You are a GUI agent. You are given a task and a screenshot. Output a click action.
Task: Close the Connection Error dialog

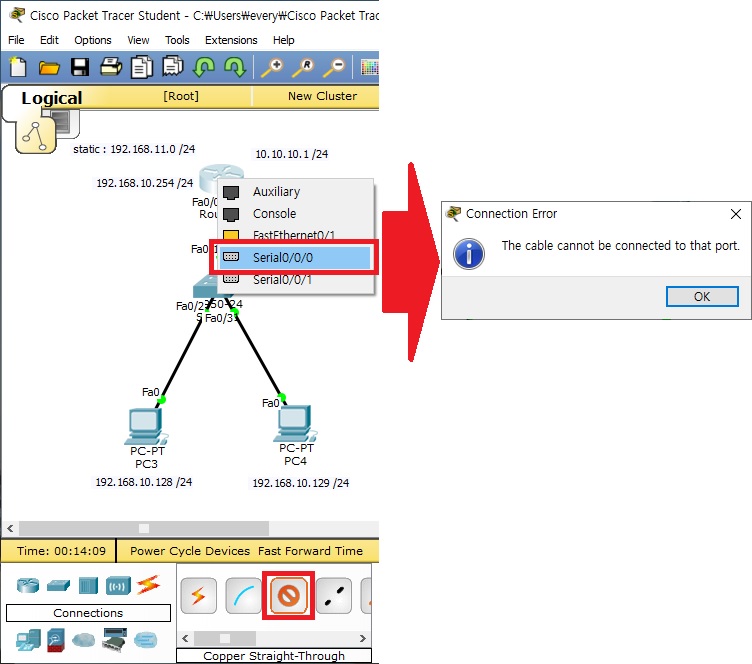point(736,214)
